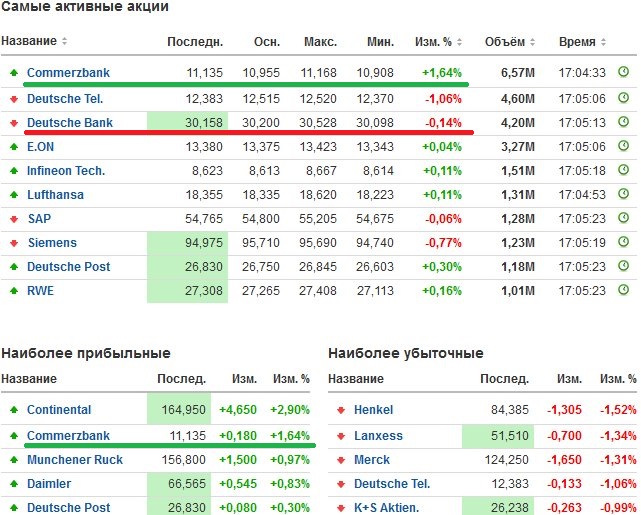Image resolution: width=641 pixels, height=515 pixels.
Task: Open the Lufthansa stock link
Action: (56, 195)
